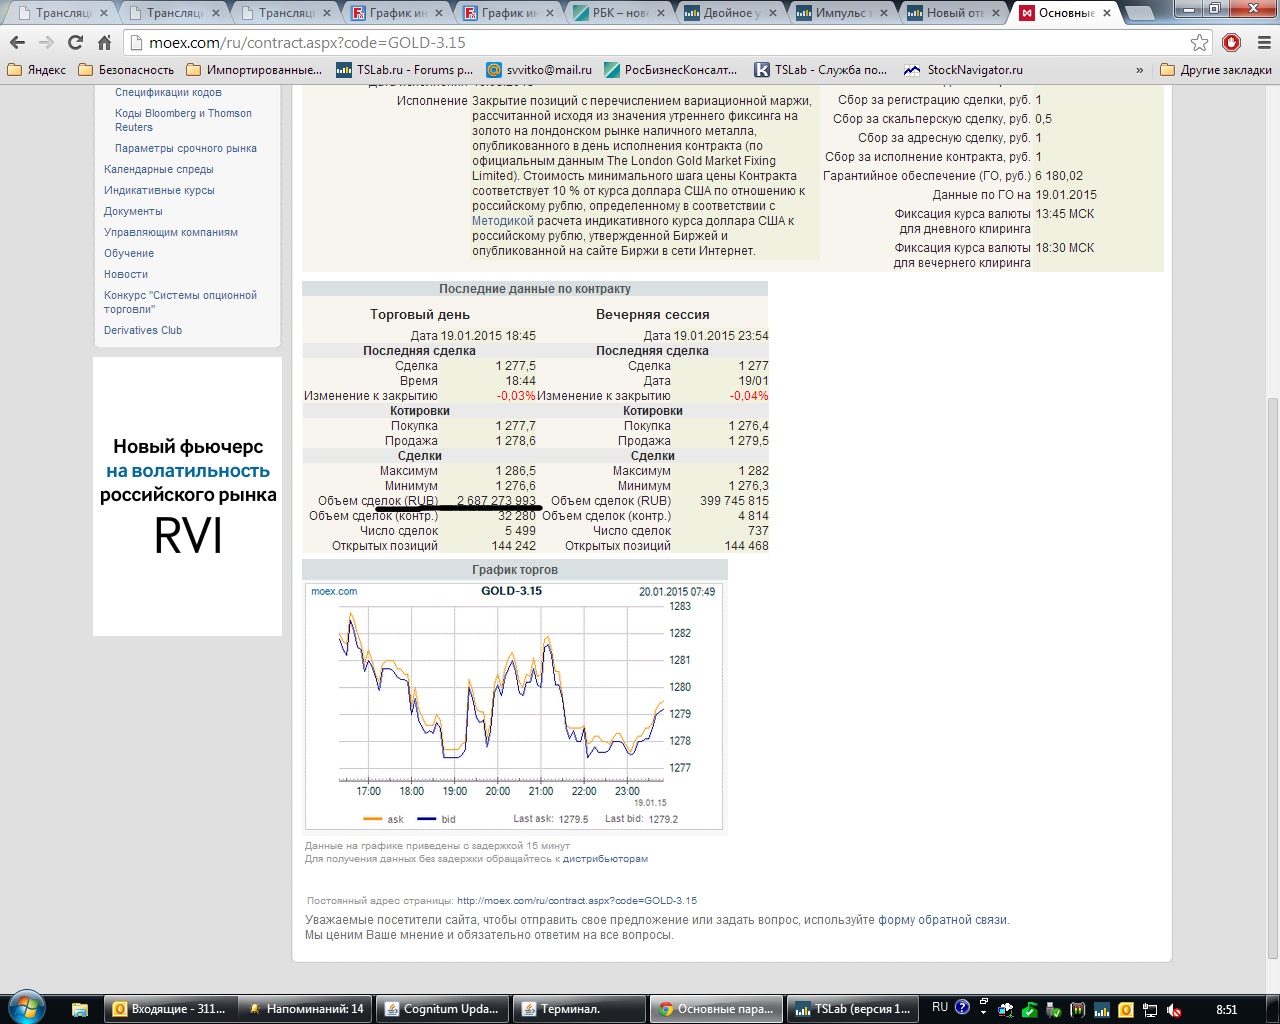This screenshot has width=1280, height=1024.
Task: Click the TSLab tray icon
Action: 1102,1009
